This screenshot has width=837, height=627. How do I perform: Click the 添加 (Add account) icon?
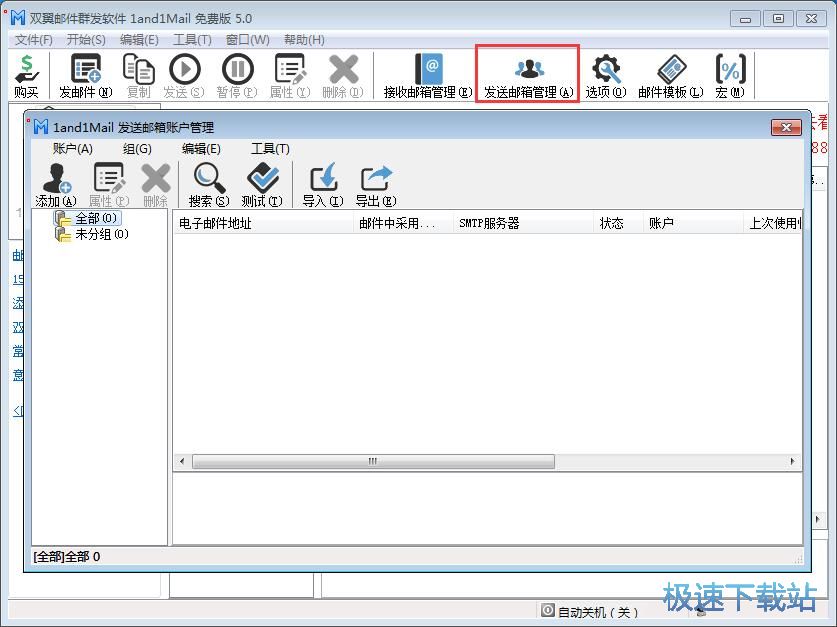[55, 180]
